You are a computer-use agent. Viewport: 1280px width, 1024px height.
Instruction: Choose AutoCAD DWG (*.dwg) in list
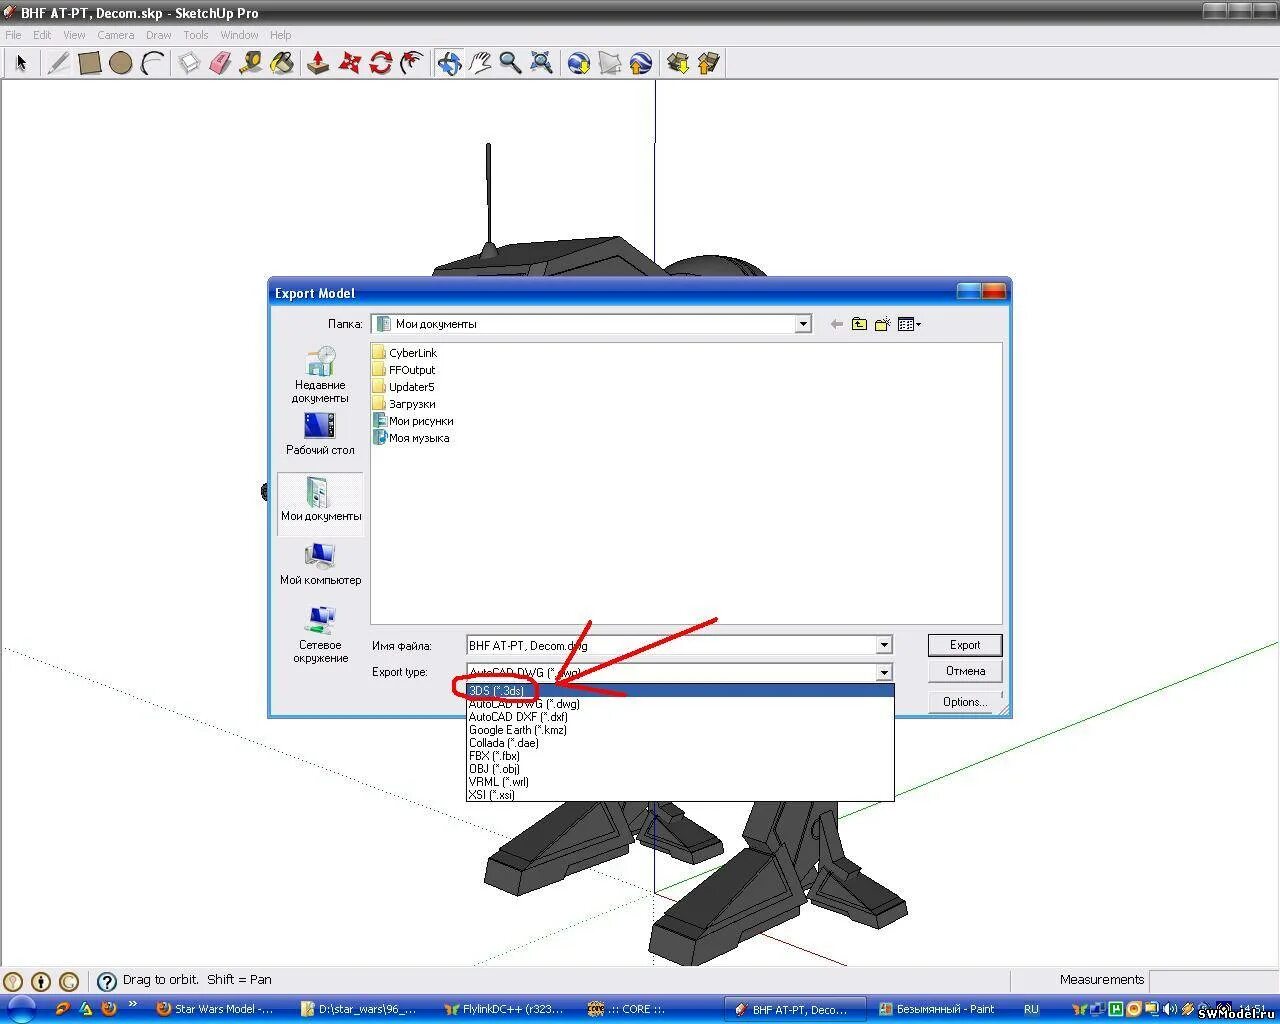pyautogui.click(x=680, y=704)
